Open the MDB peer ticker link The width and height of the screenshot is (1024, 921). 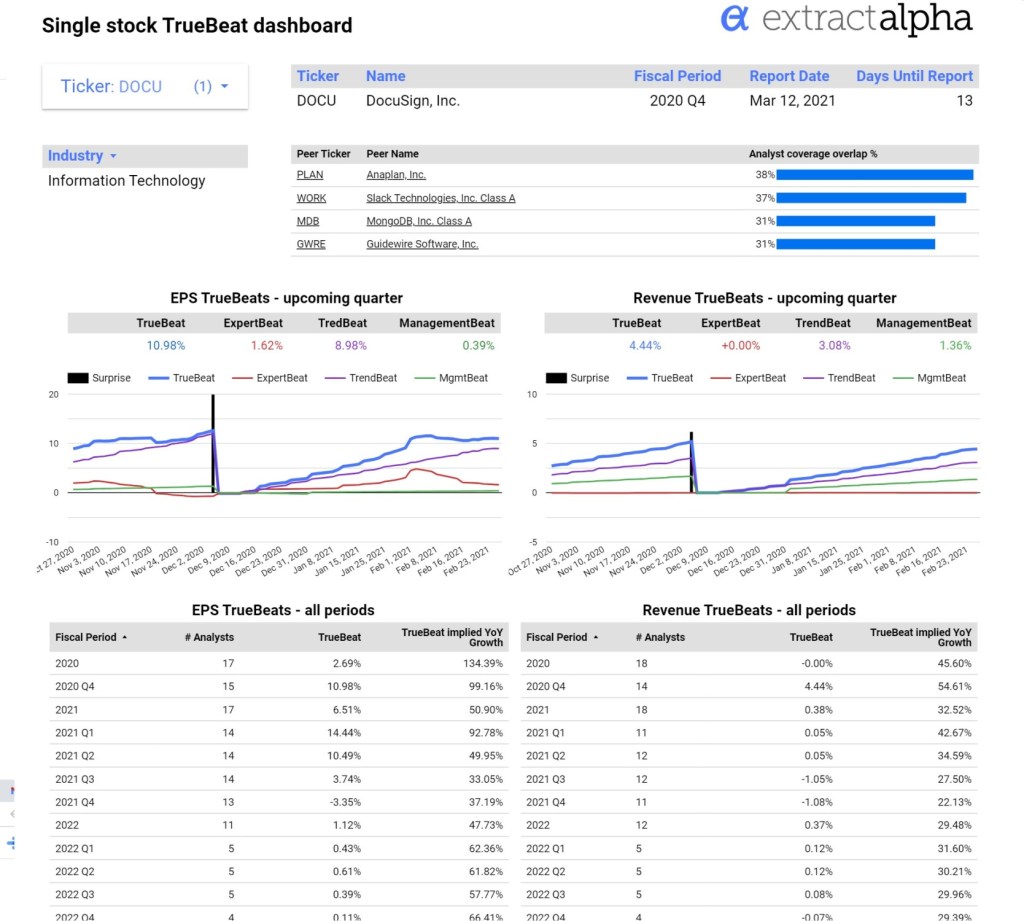coord(308,221)
